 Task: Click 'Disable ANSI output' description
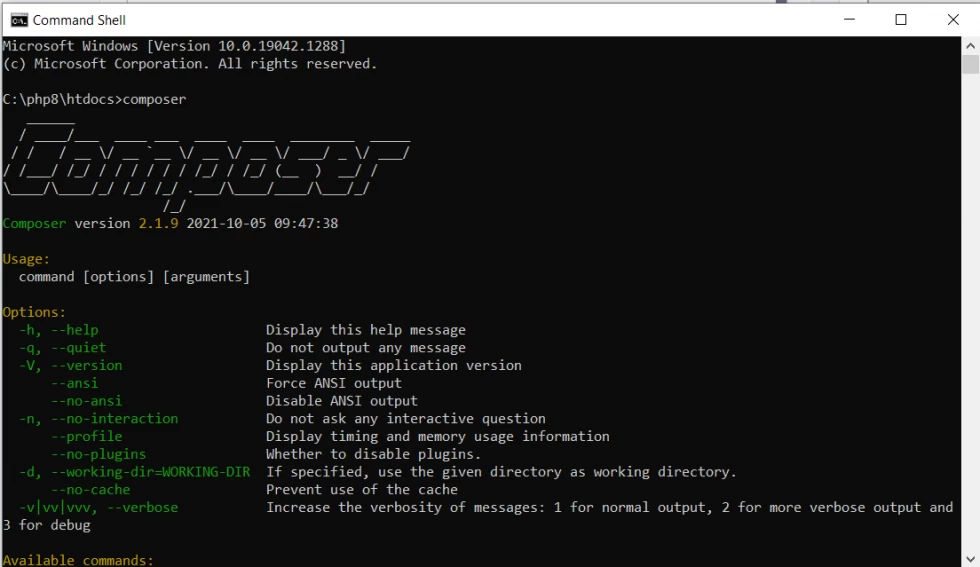click(x=342, y=401)
